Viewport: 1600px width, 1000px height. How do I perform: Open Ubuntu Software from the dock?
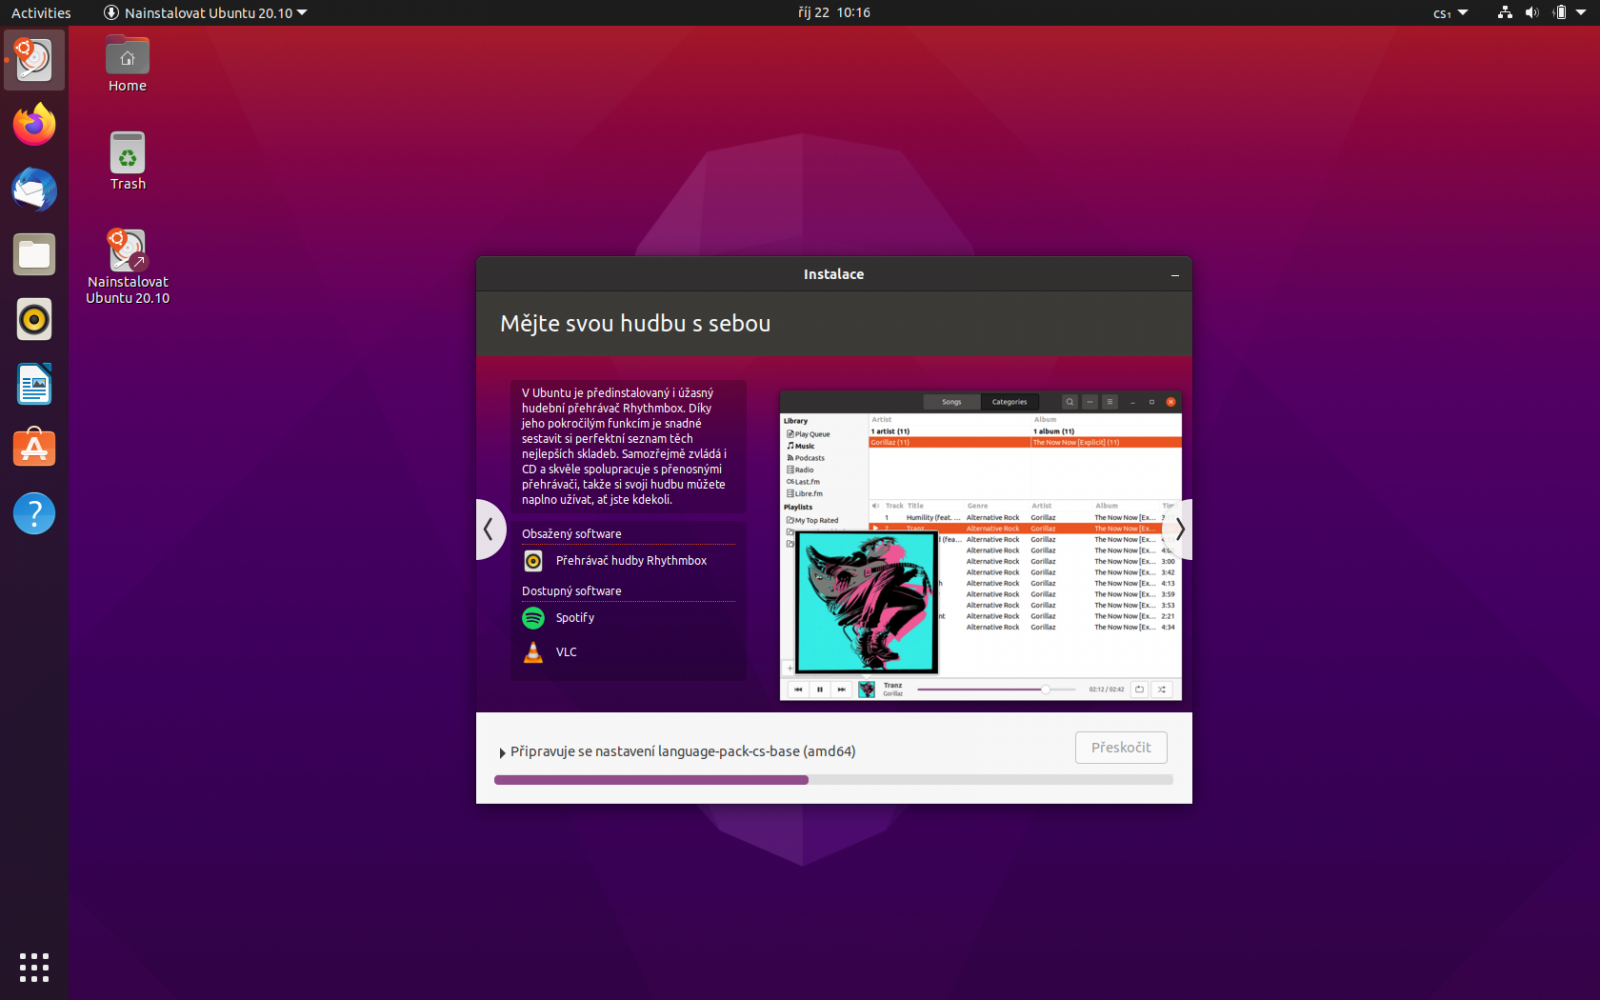(33, 448)
